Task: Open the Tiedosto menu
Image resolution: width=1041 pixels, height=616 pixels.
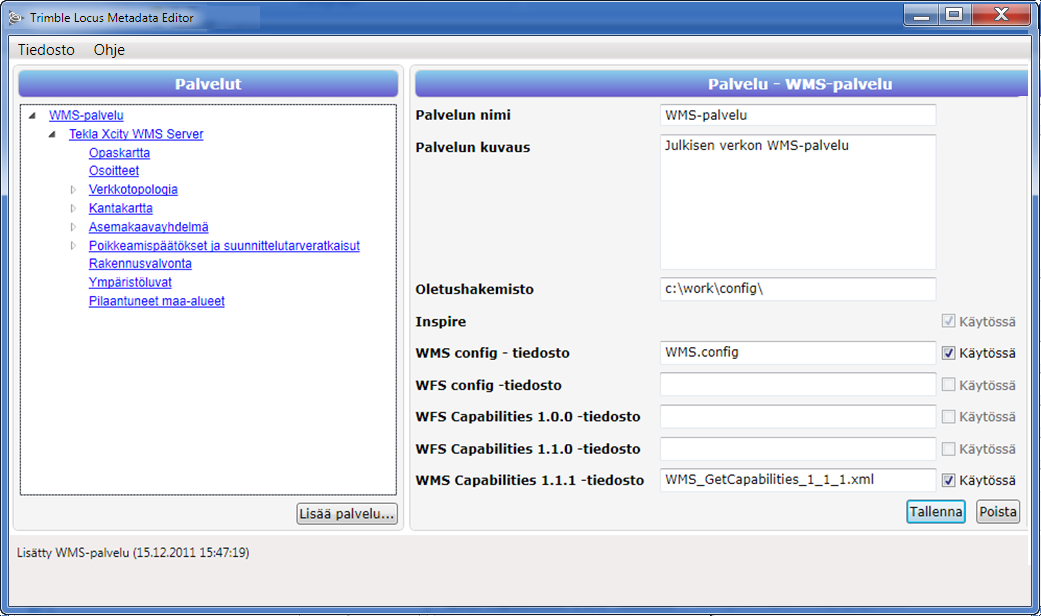Action: (46, 50)
